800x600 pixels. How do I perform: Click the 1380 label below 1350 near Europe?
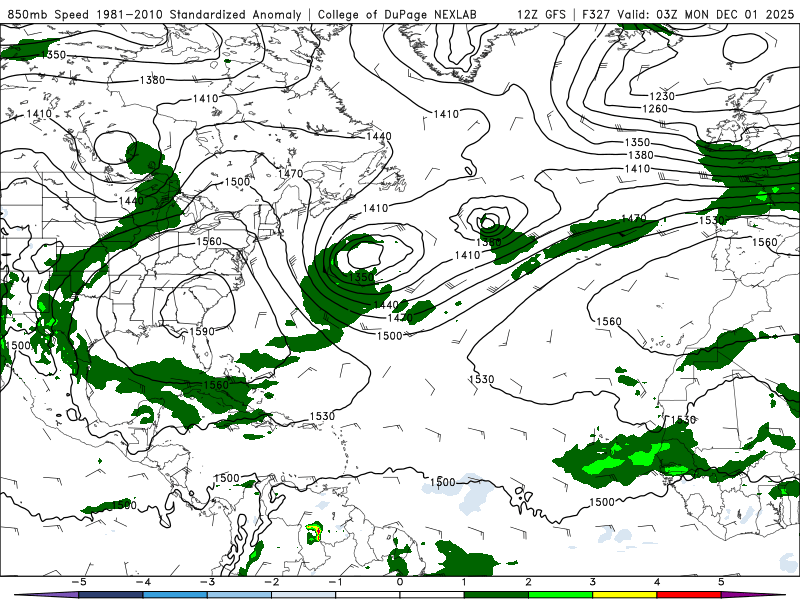coord(640,155)
